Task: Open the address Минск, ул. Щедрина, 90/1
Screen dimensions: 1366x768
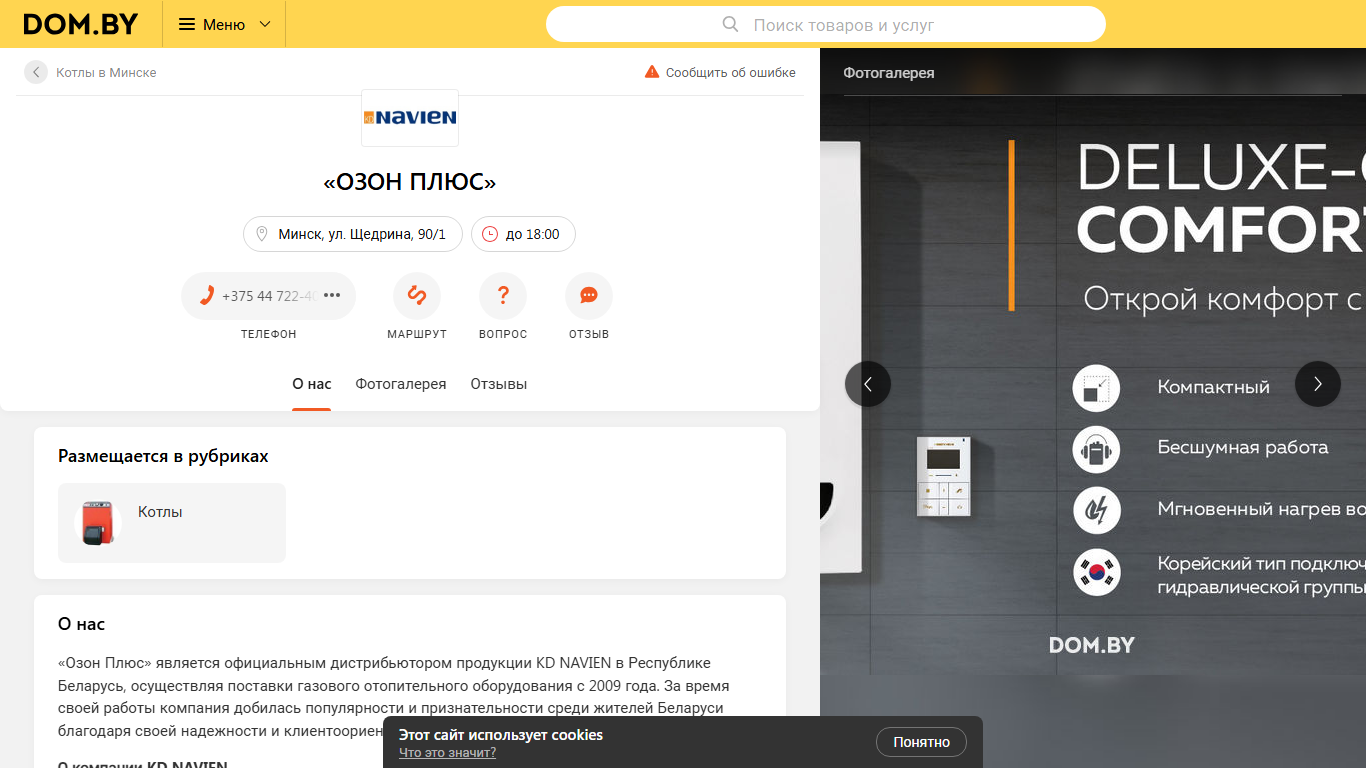Action: [x=353, y=234]
